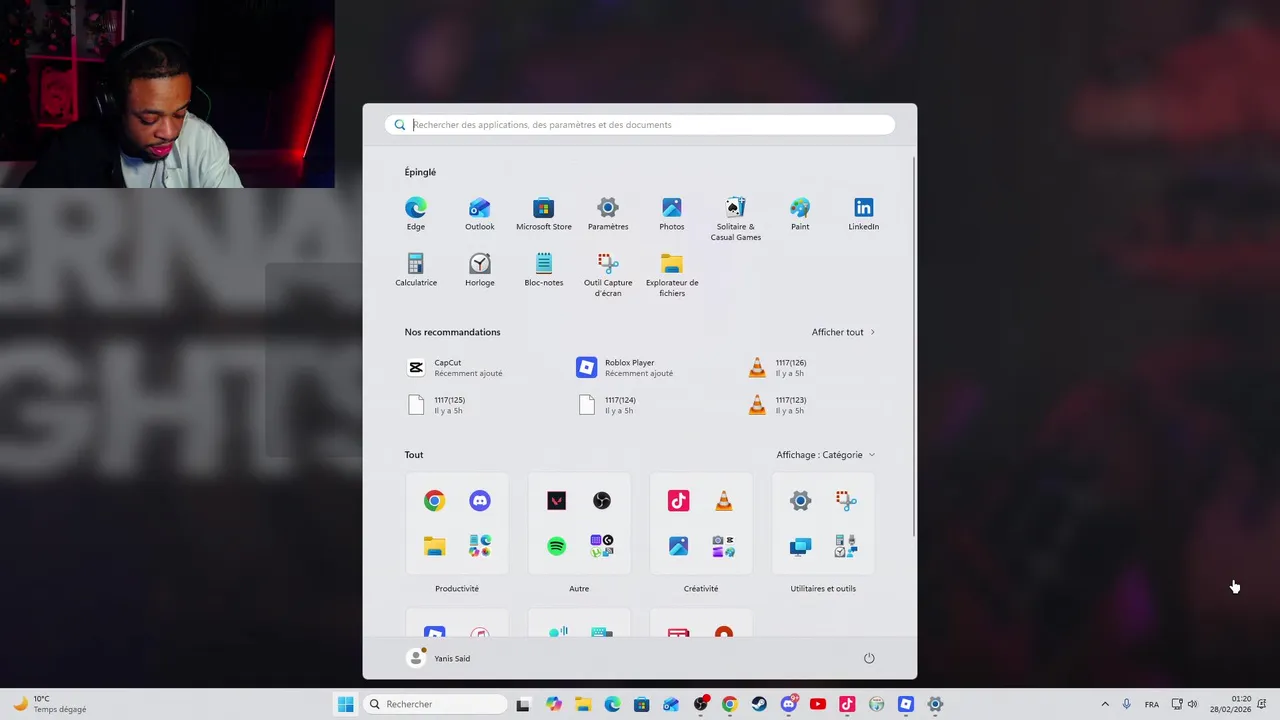Image resolution: width=1280 pixels, height=720 pixels.
Task: Open YouTube from the taskbar
Action: [818, 704]
